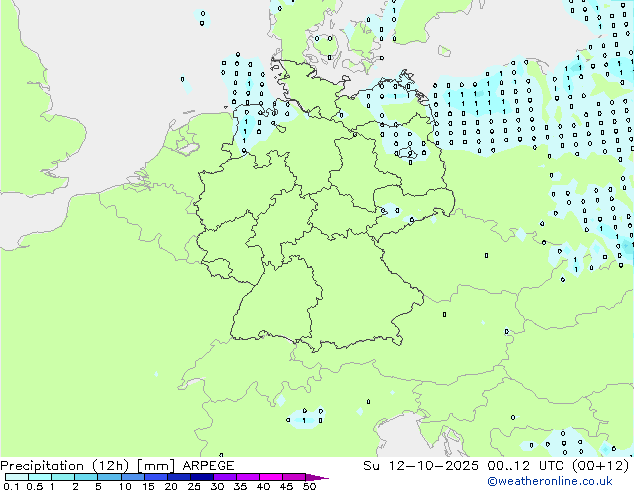This screenshot has height=490, width=634.
Task: Click the '30' legend label
Action: [x=217, y=486]
